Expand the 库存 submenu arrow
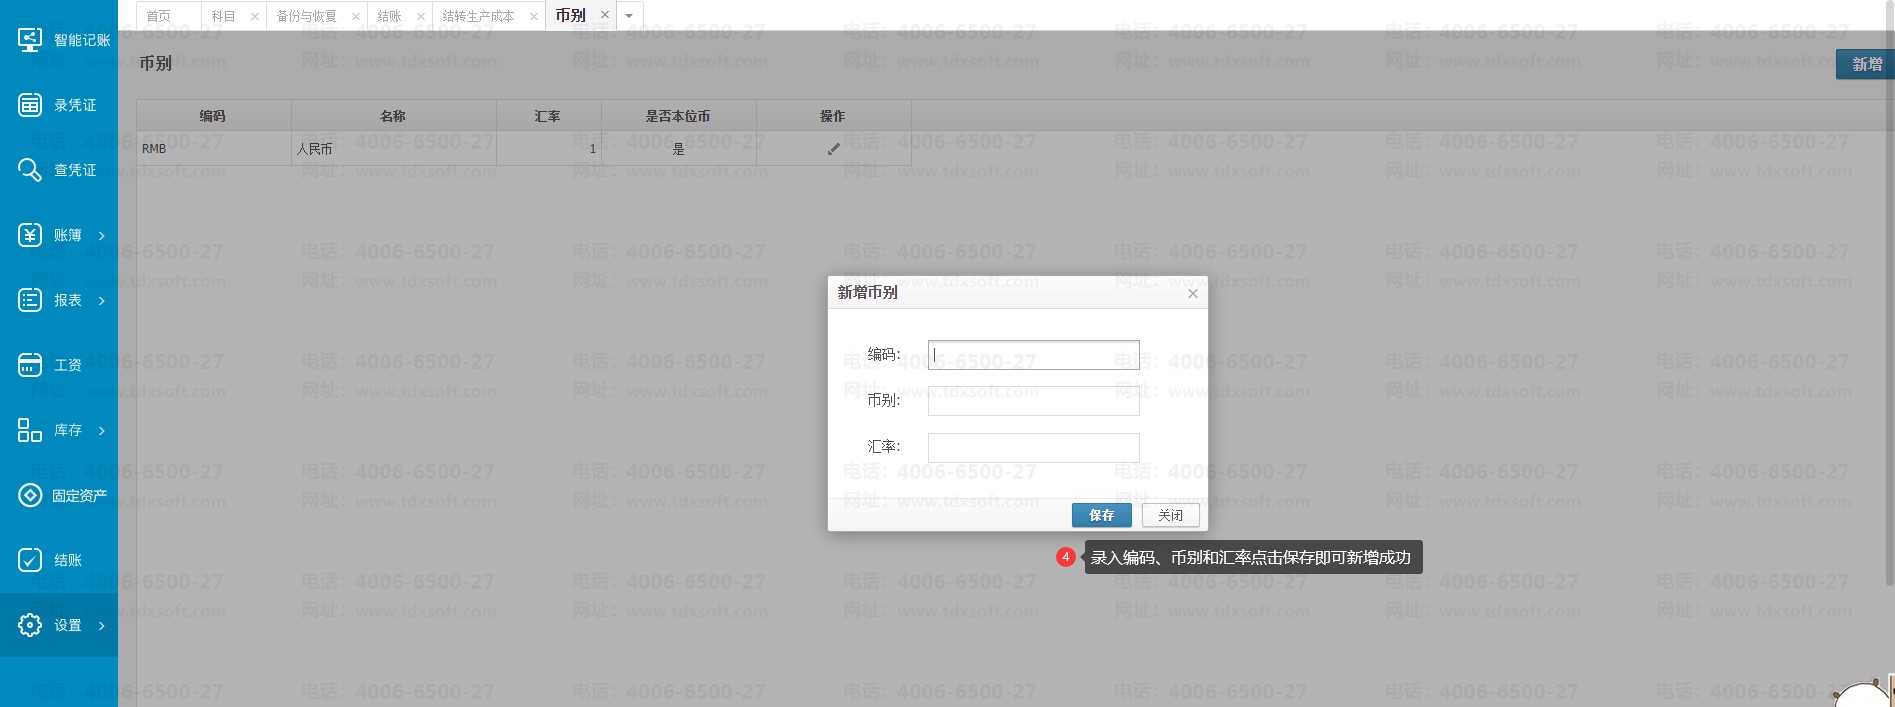The image size is (1895, 707). (102, 430)
